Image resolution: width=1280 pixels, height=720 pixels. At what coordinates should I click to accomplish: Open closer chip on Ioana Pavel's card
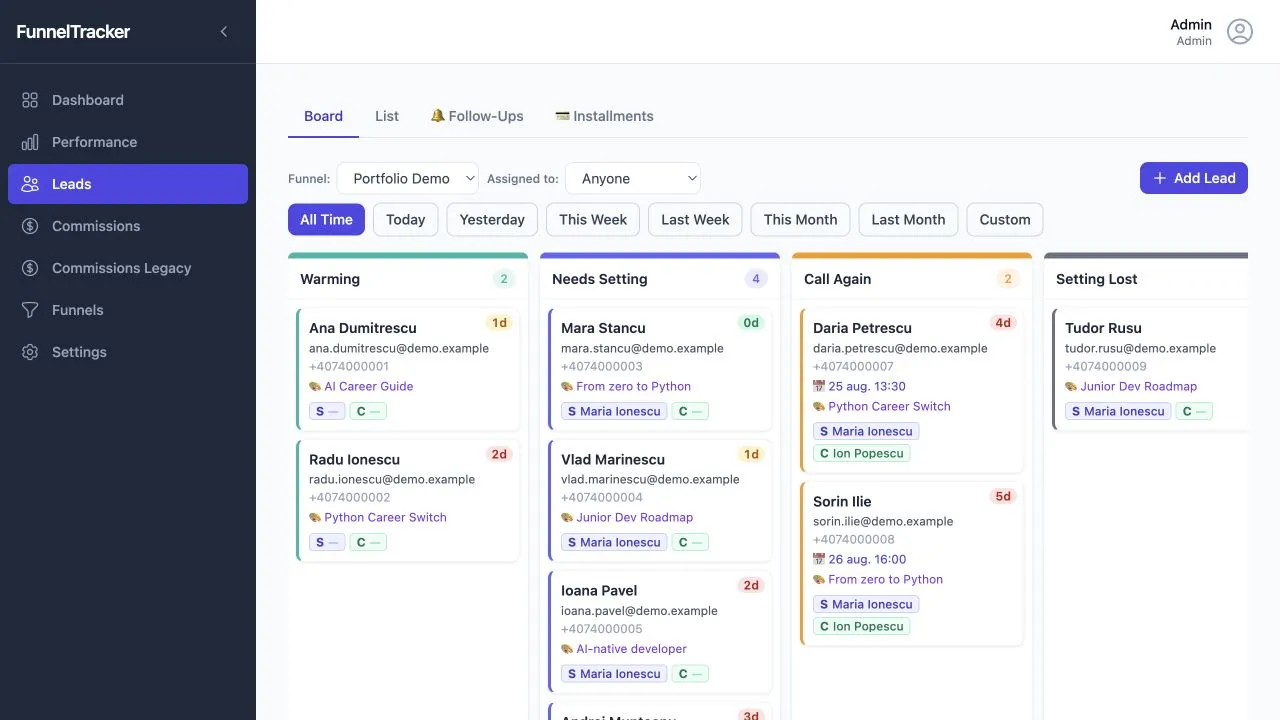[x=690, y=674]
